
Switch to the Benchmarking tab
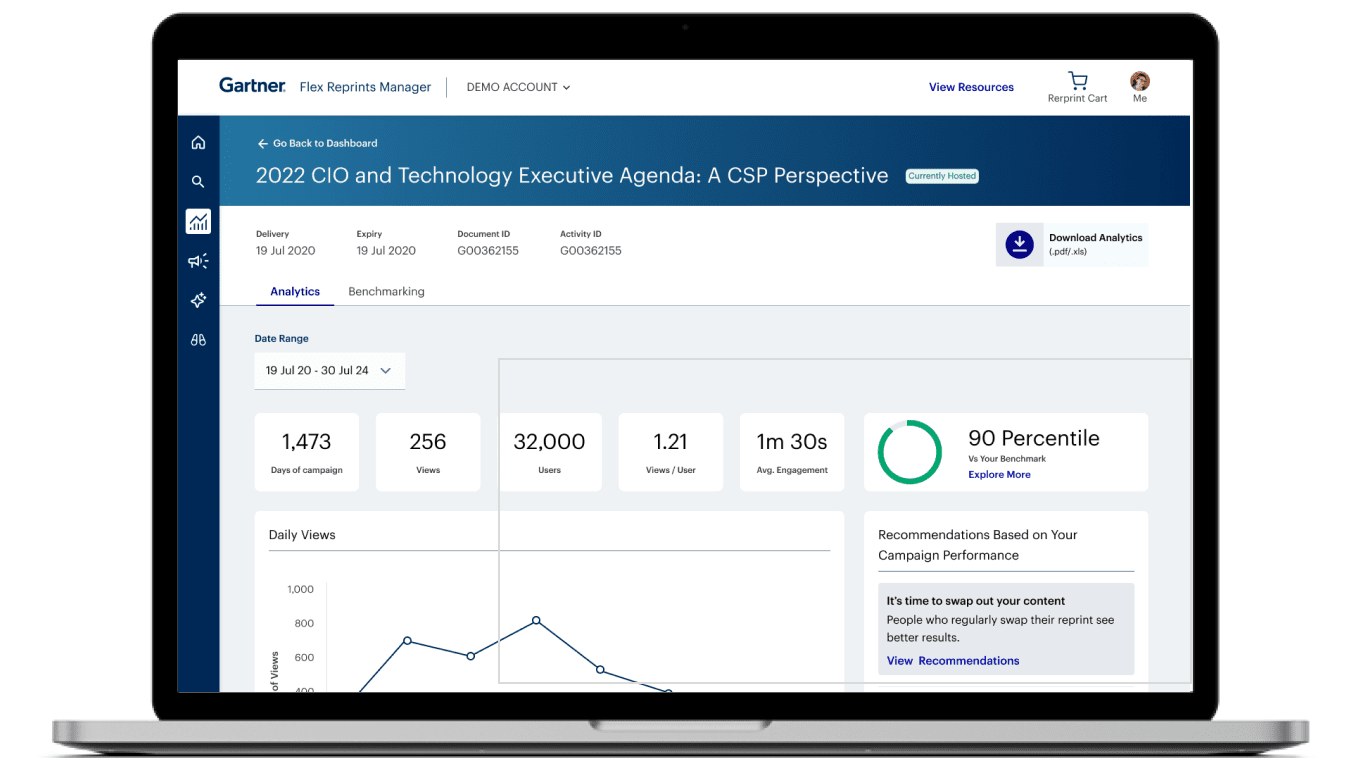[386, 292]
